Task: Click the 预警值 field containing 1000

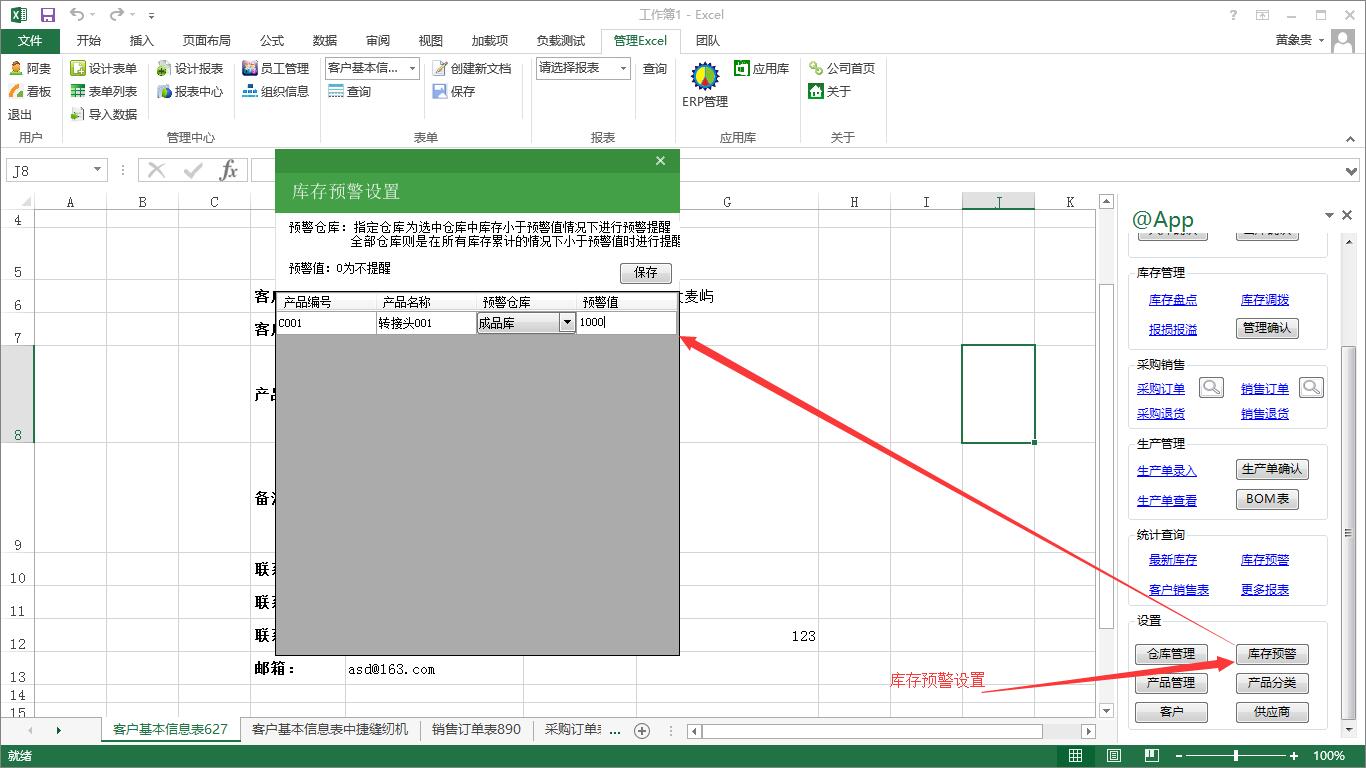Action: click(626, 323)
